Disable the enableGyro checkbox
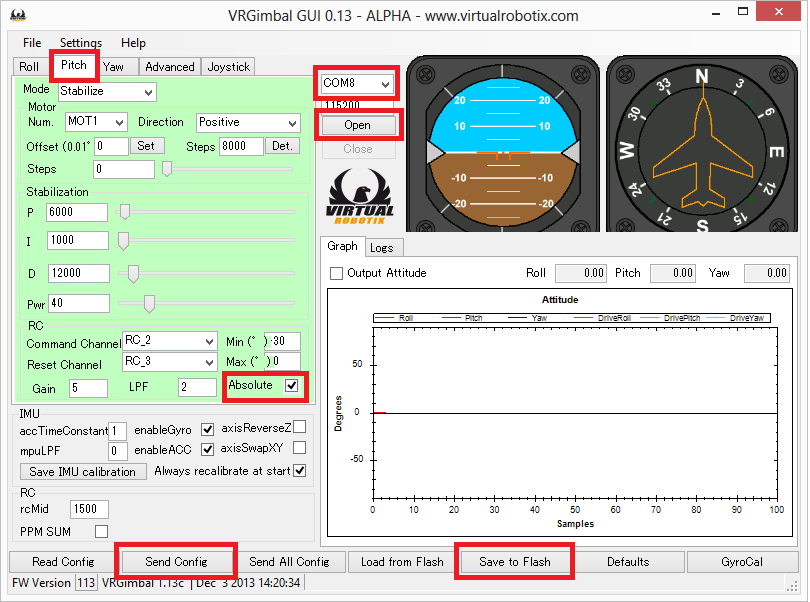 [208, 430]
